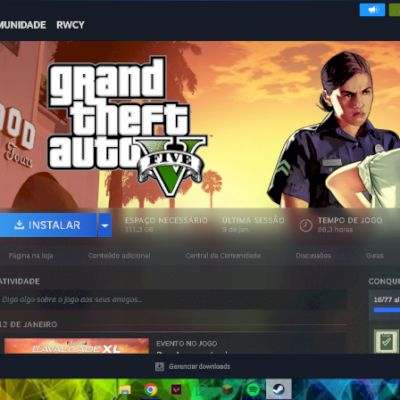400x400 pixels.
Task: Go to Central da Comunidade
Action: point(223,256)
